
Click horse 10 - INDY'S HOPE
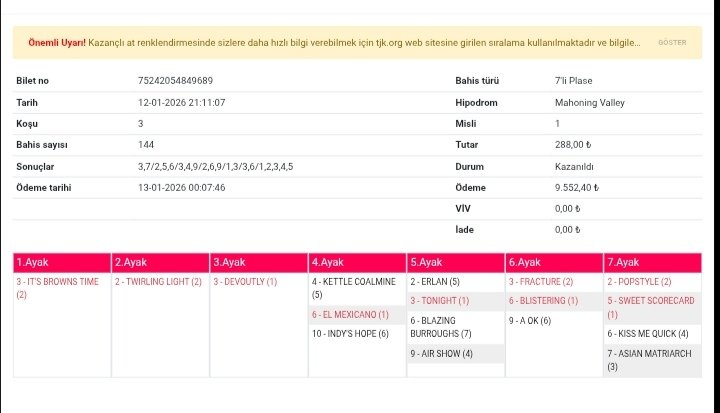(350, 334)
